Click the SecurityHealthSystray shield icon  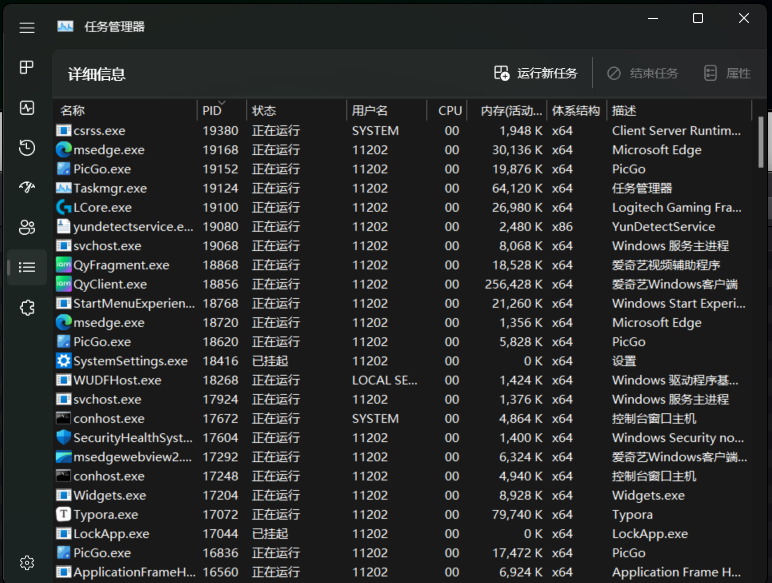point(64,438)
